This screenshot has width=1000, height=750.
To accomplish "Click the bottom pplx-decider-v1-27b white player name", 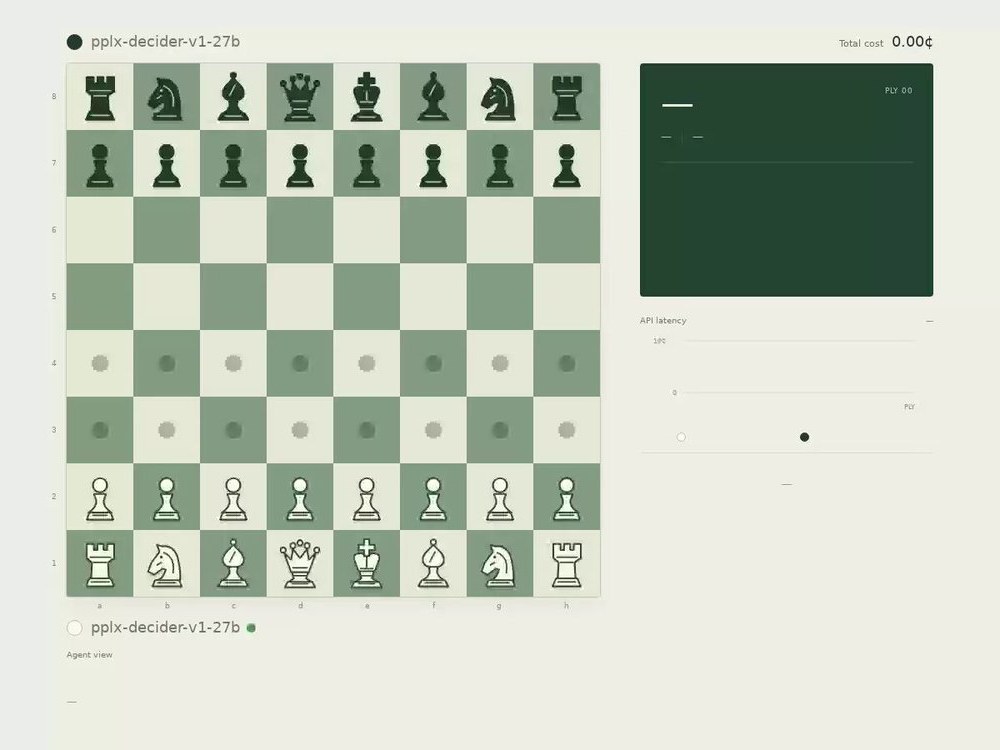I will click(165, 628).
